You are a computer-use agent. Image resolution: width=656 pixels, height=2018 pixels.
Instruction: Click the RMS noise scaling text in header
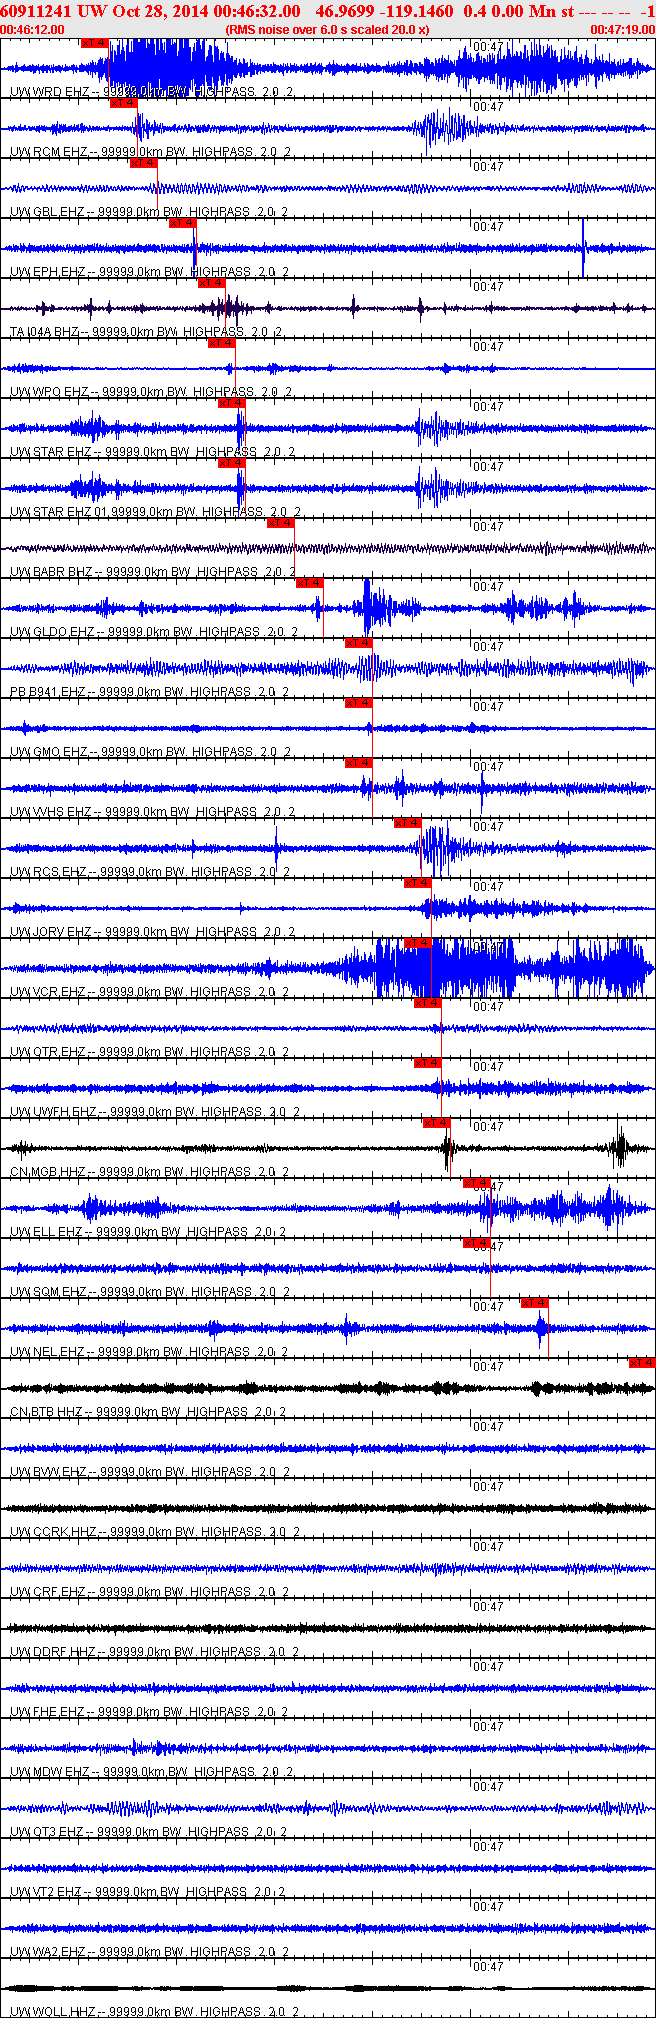click(328, 30)
